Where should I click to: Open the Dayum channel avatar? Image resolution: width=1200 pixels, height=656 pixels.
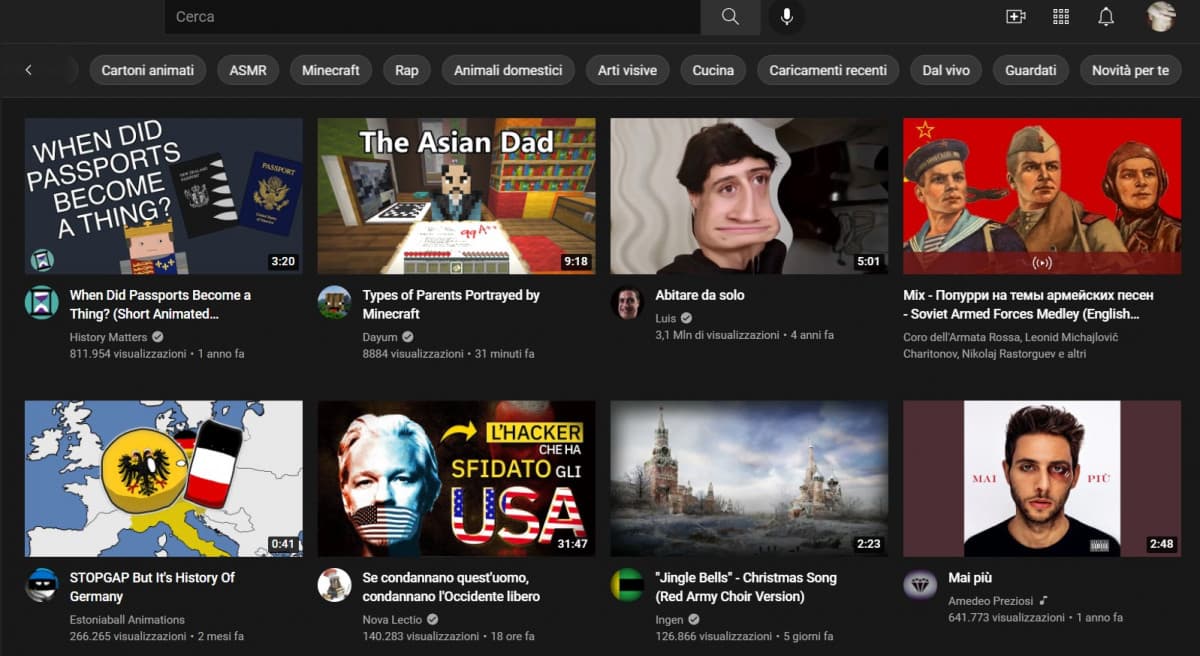pos(334,302)
